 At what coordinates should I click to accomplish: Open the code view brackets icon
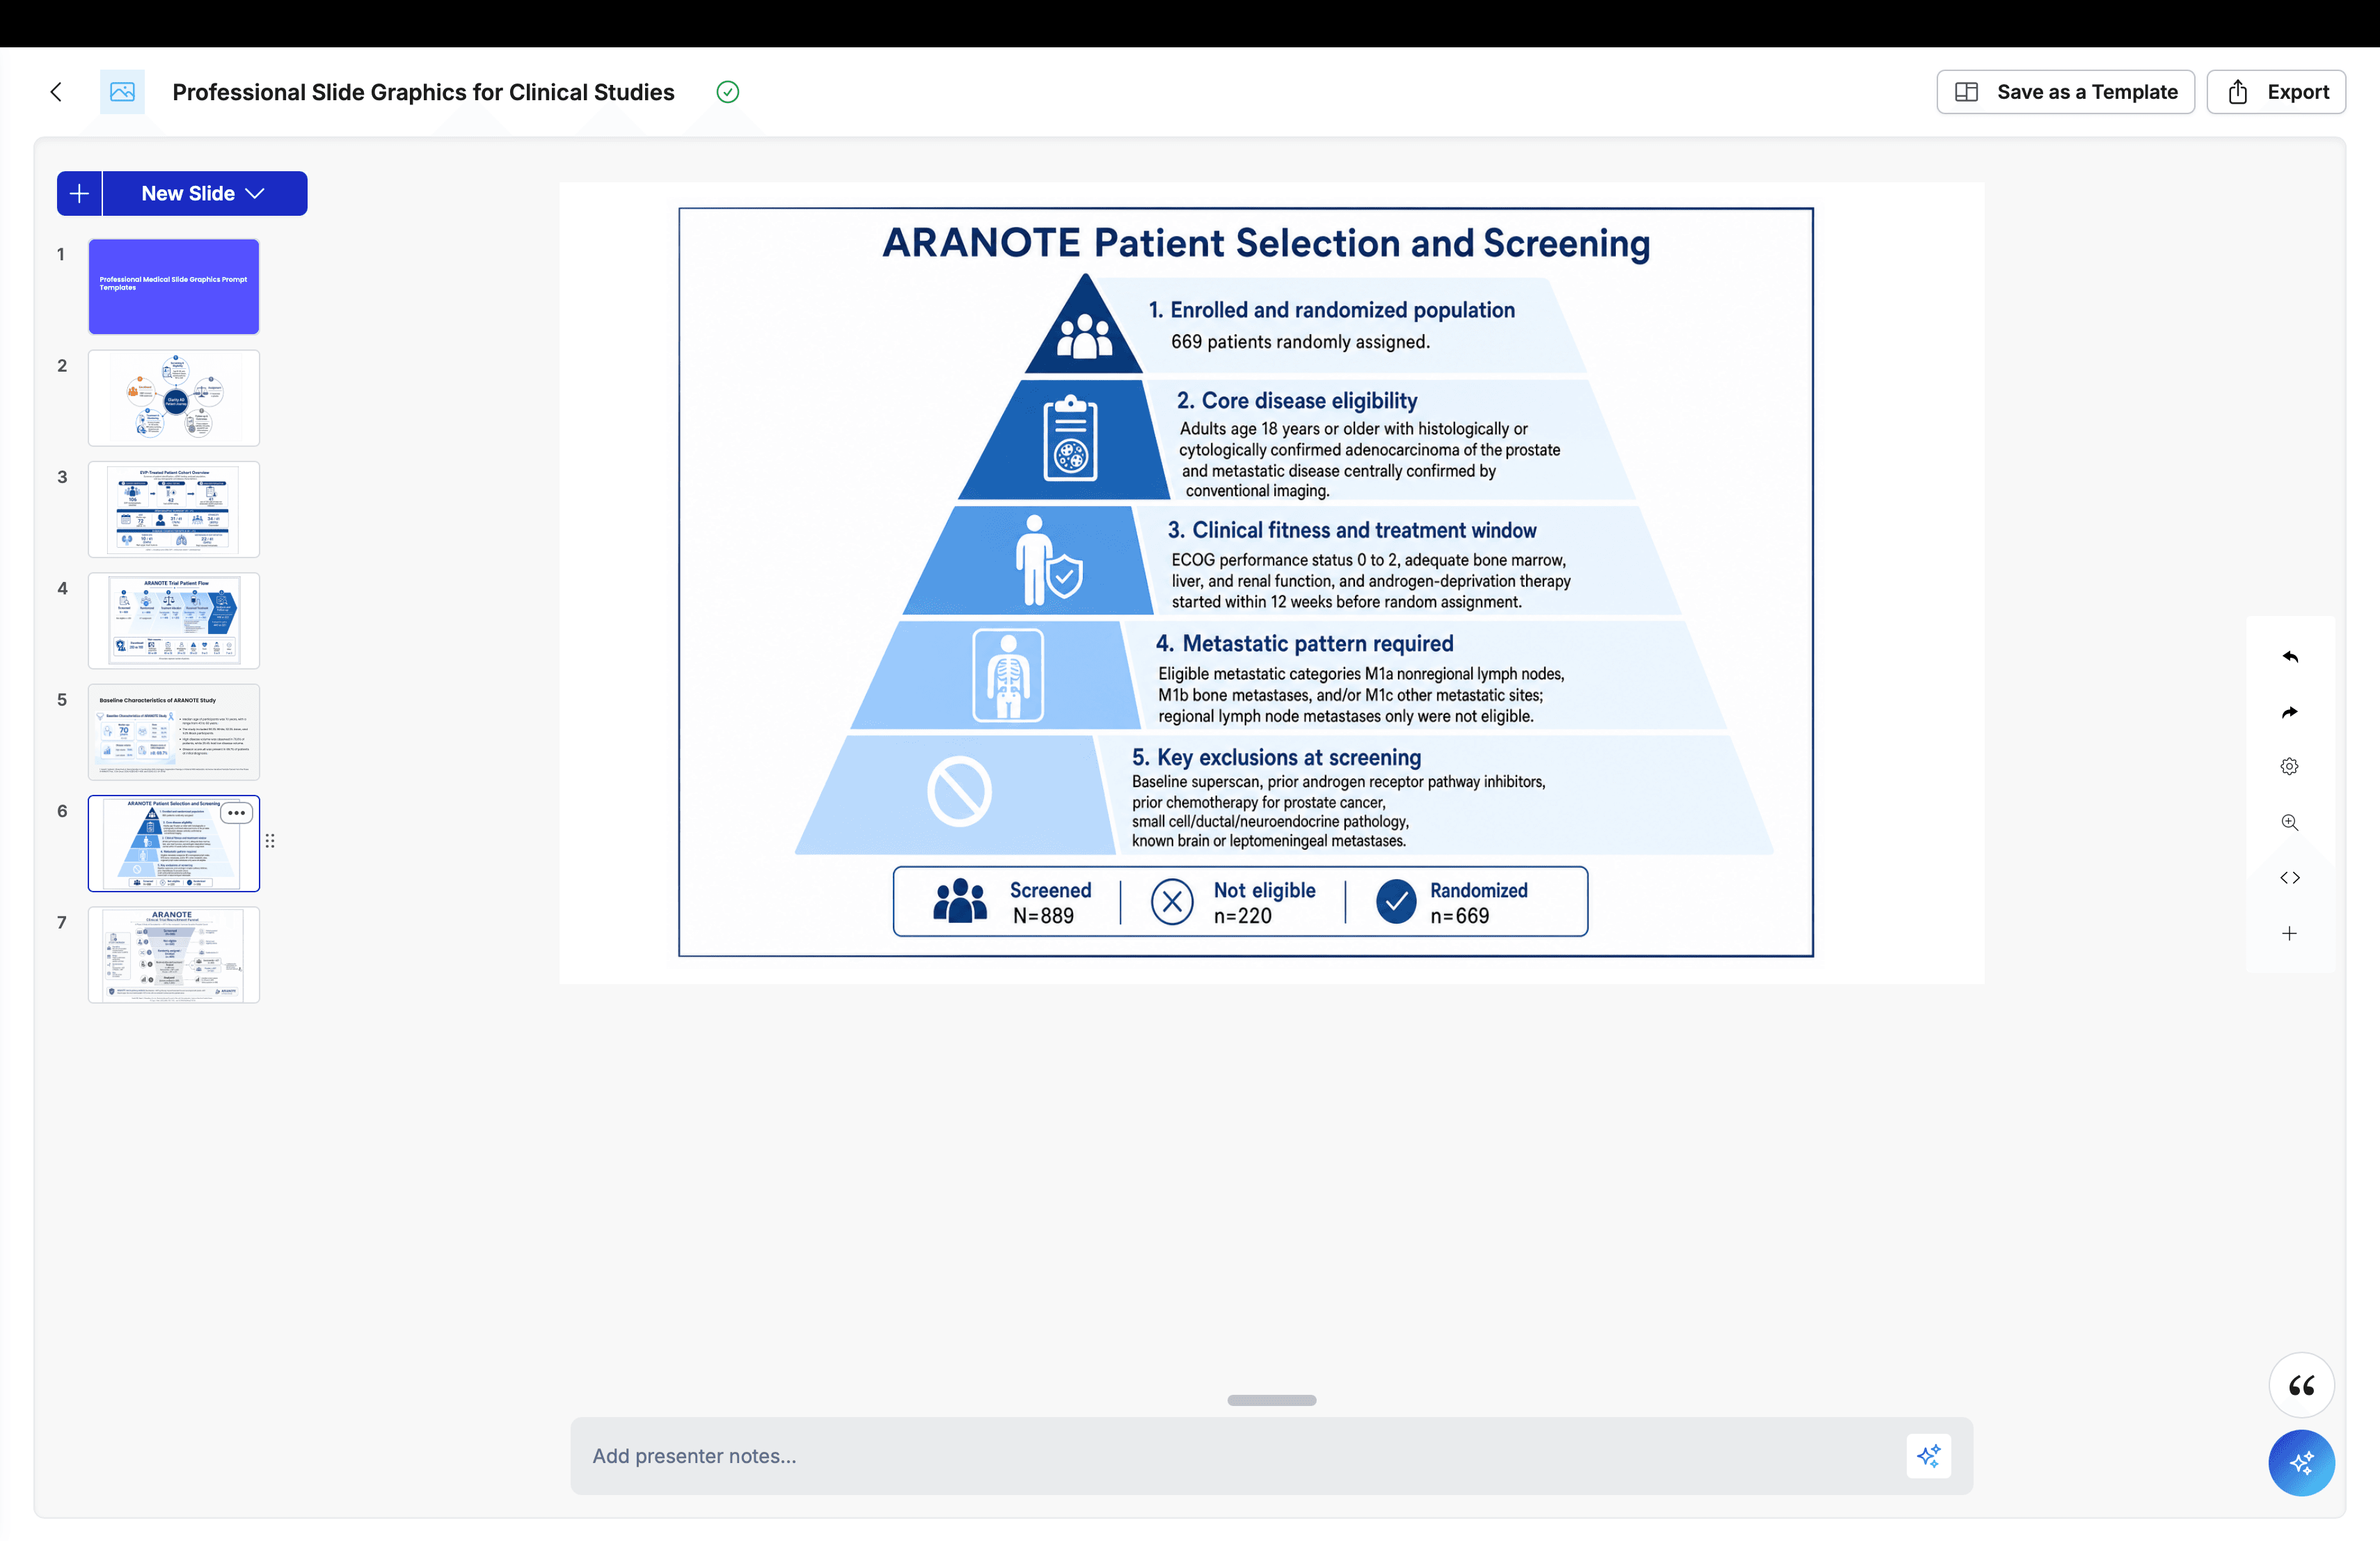click(x=2290, y=878)
